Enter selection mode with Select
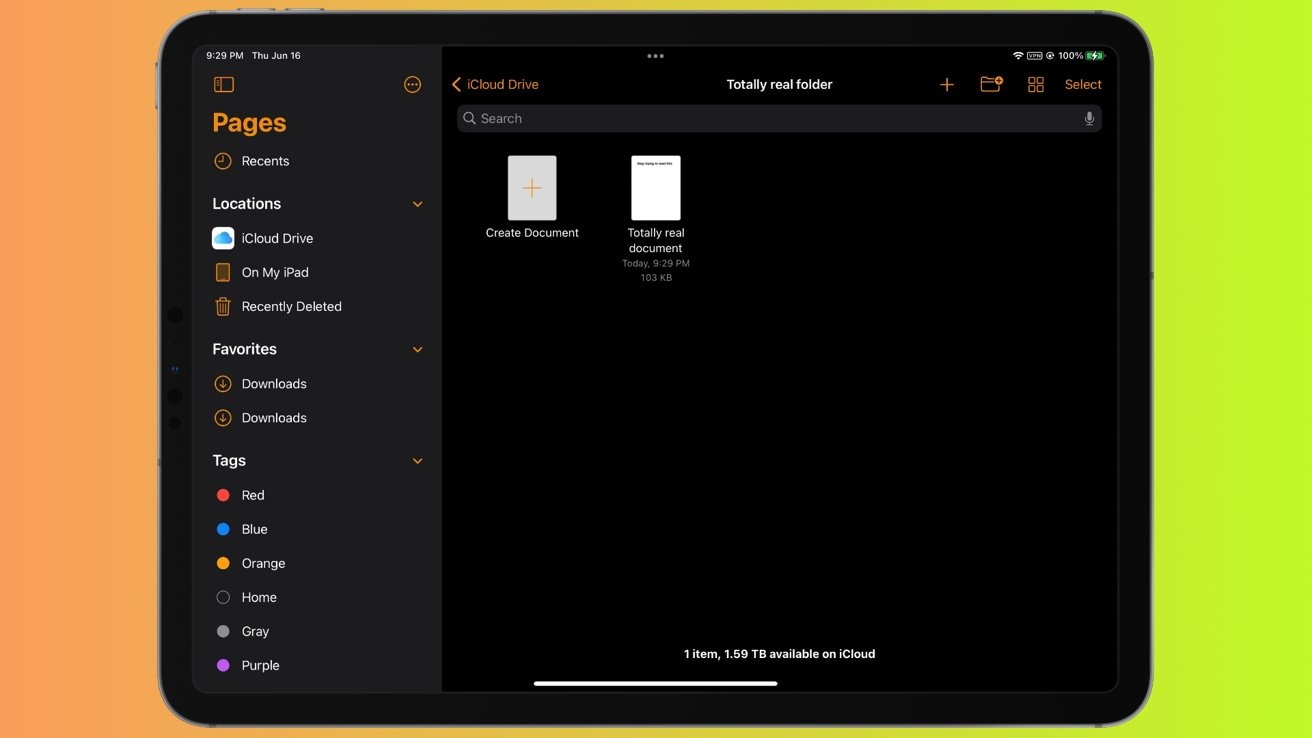 tap(1082, 84)
